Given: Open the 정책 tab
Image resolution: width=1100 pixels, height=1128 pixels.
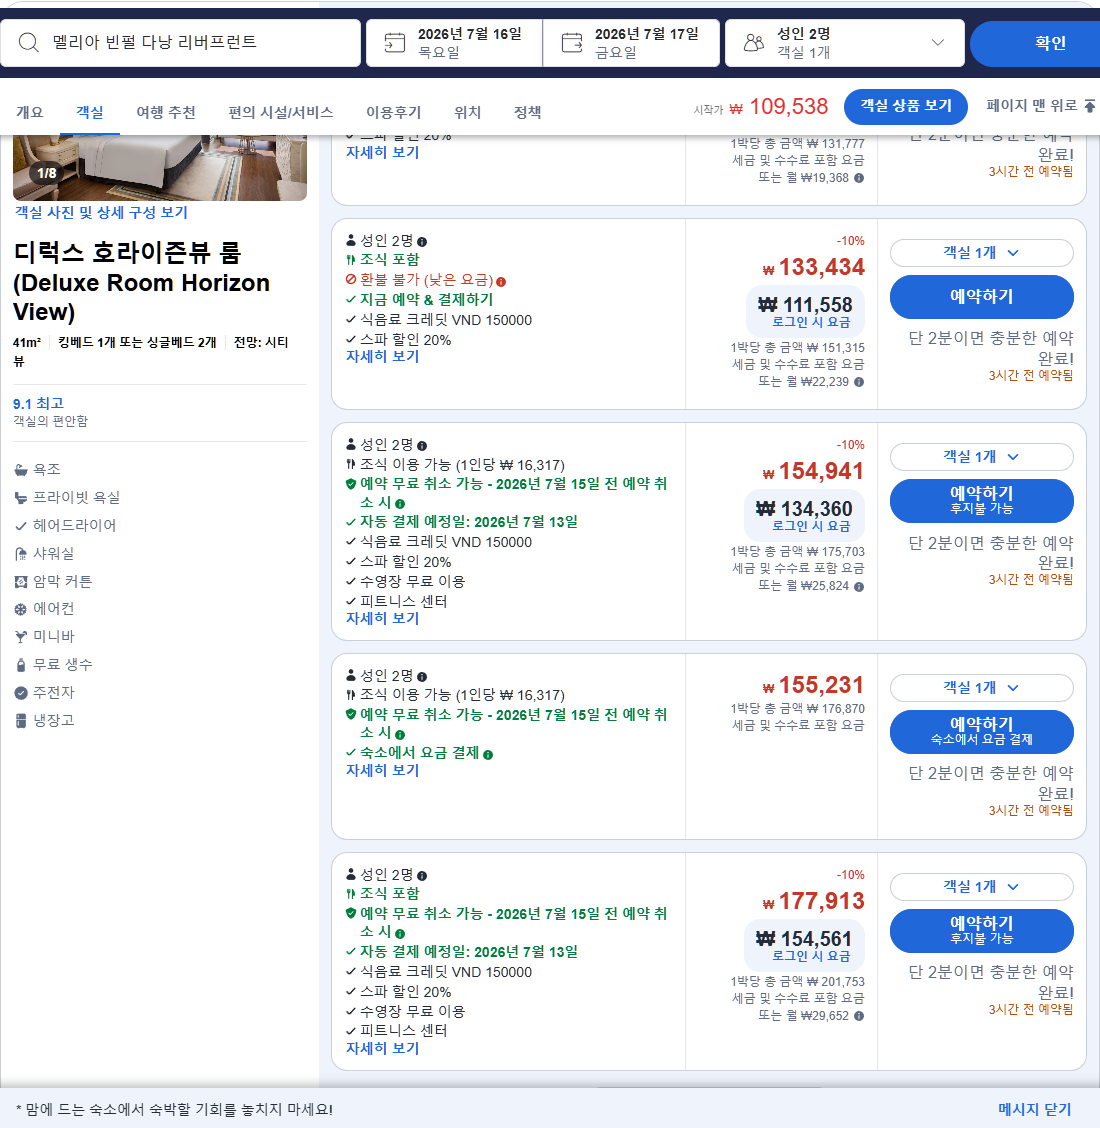Looking at the screenshot, I should click(527, 112).
